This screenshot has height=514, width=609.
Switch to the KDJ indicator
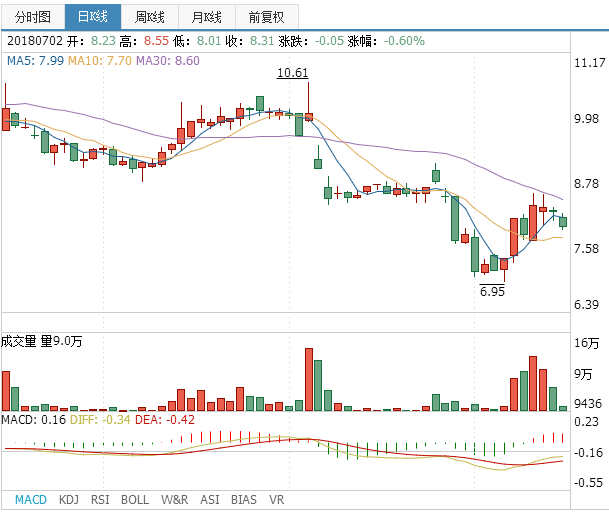tap(69, 500)
